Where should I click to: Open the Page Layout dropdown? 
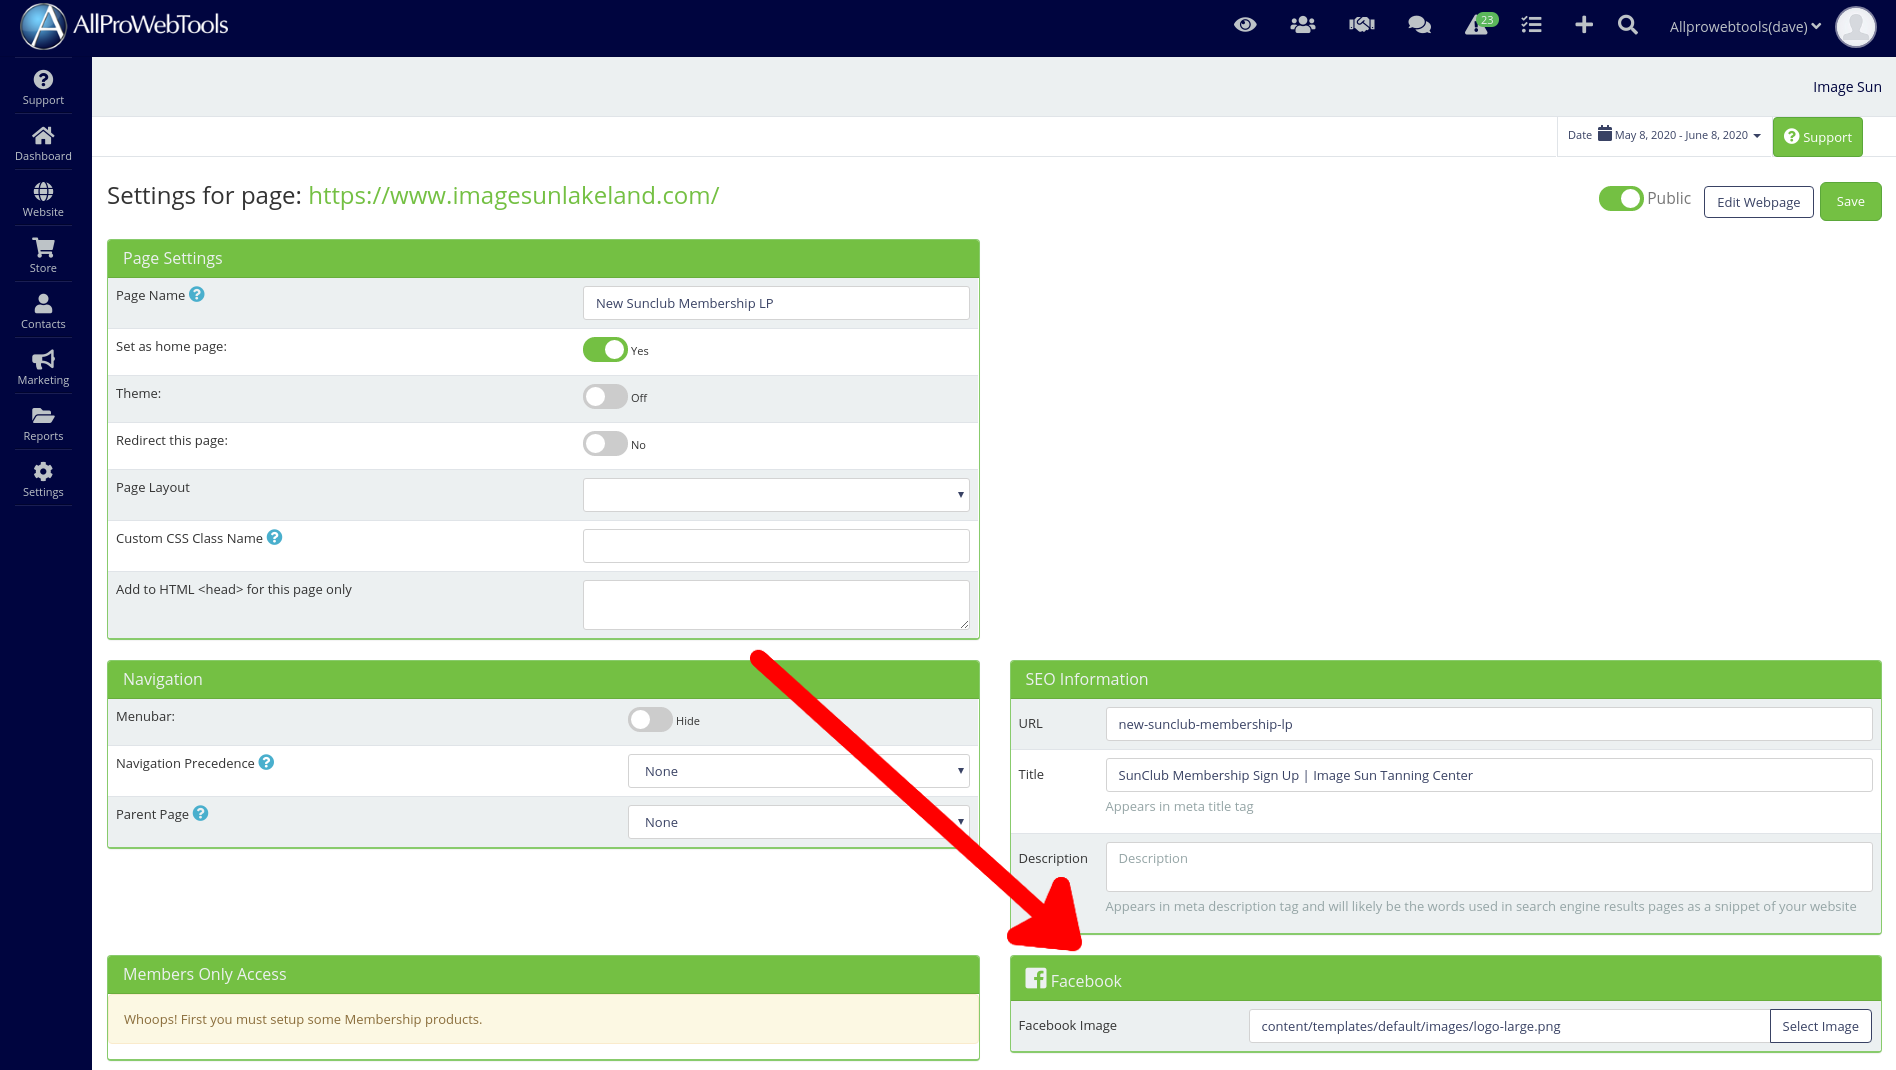(776, 495)
